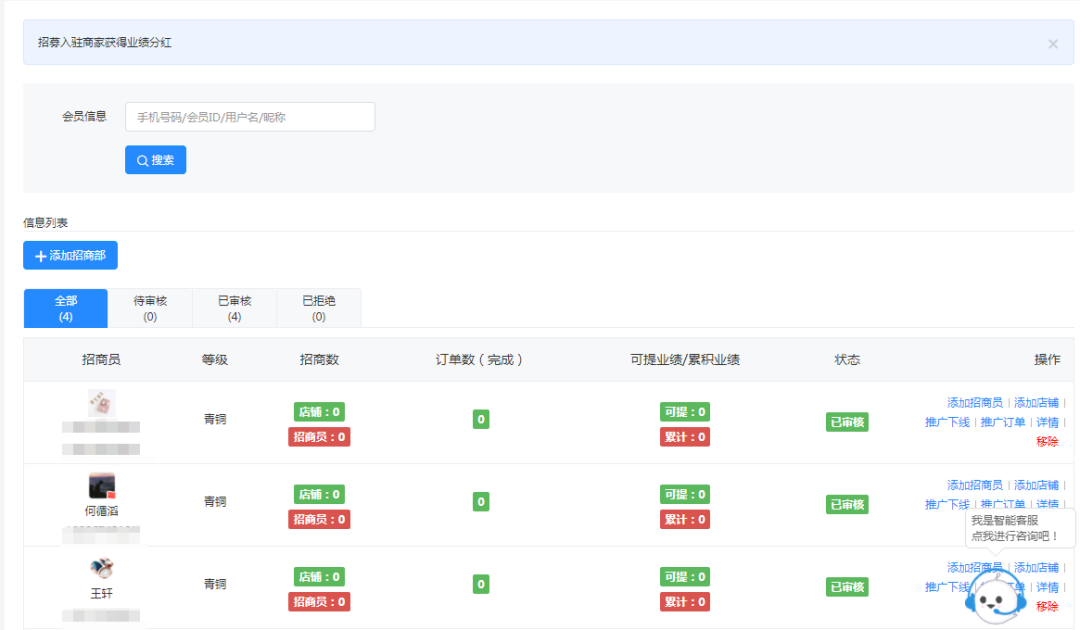This screenshot has width=1080, height=630.
Task: Switch to the 待审核 (0) tab
Action: coord(150,308)
